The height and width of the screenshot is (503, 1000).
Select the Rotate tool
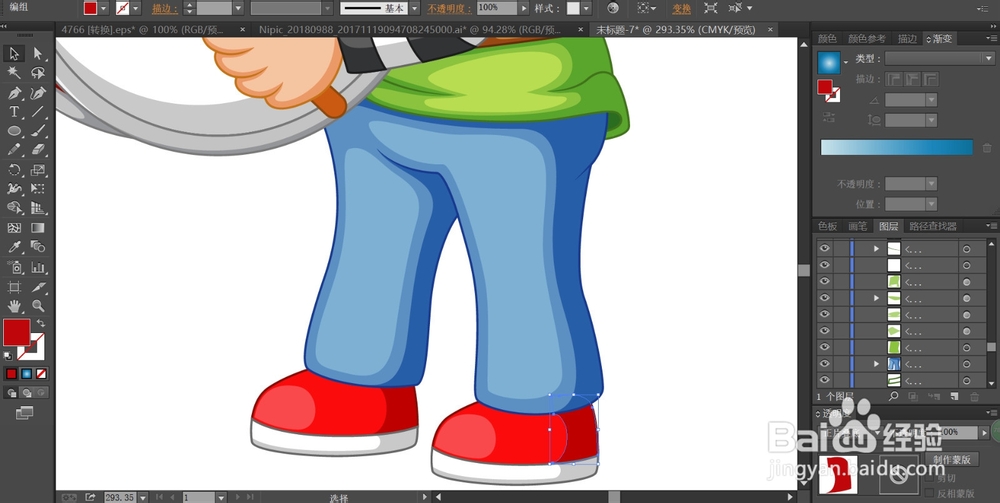(14, 170)
